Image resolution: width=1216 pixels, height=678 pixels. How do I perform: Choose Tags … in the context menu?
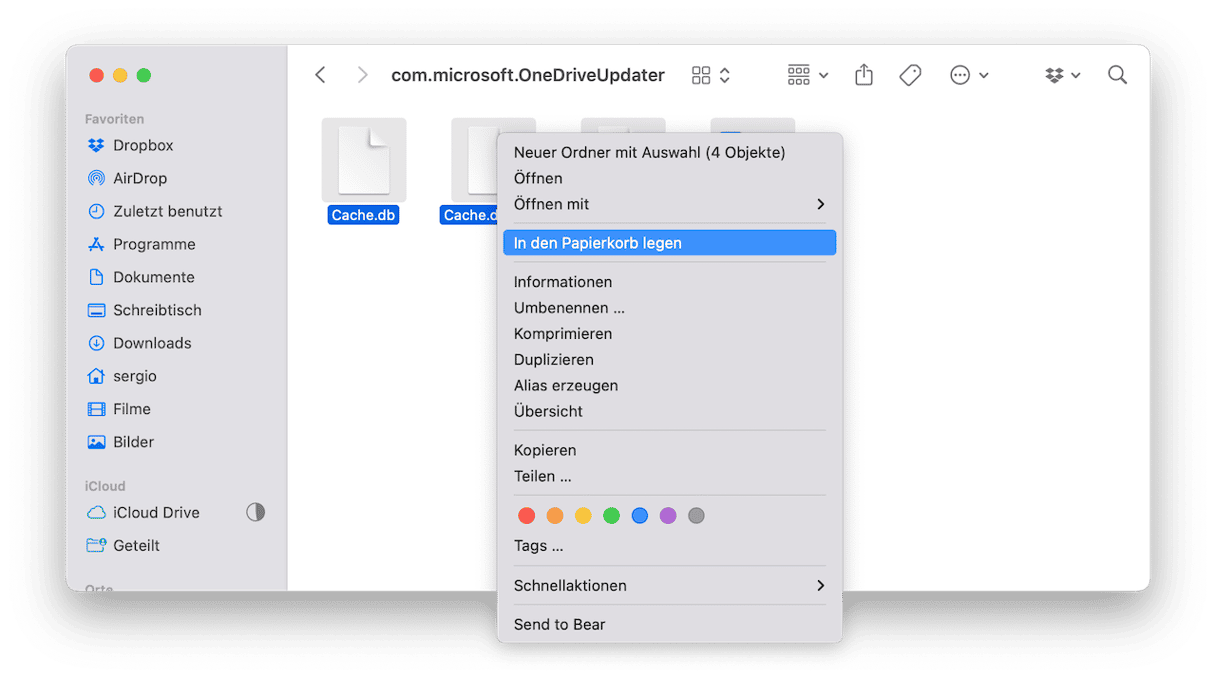pyautogui.click(x=670, y=546)
